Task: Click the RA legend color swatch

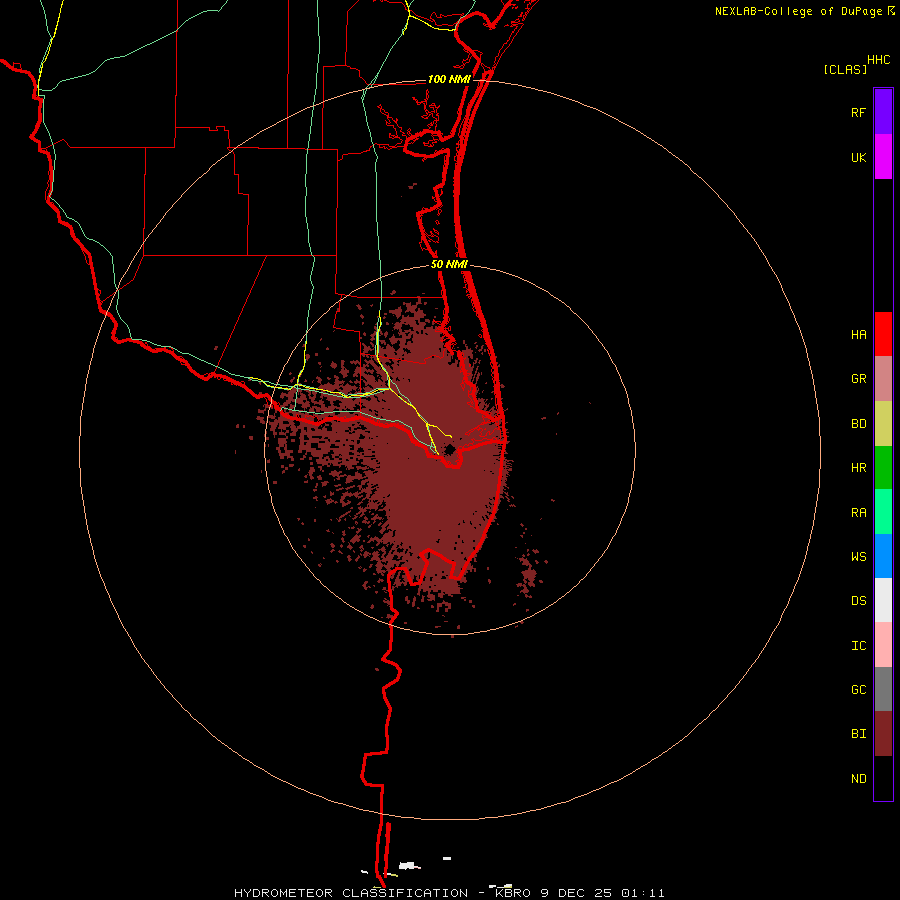Action: tap(883, 512)
